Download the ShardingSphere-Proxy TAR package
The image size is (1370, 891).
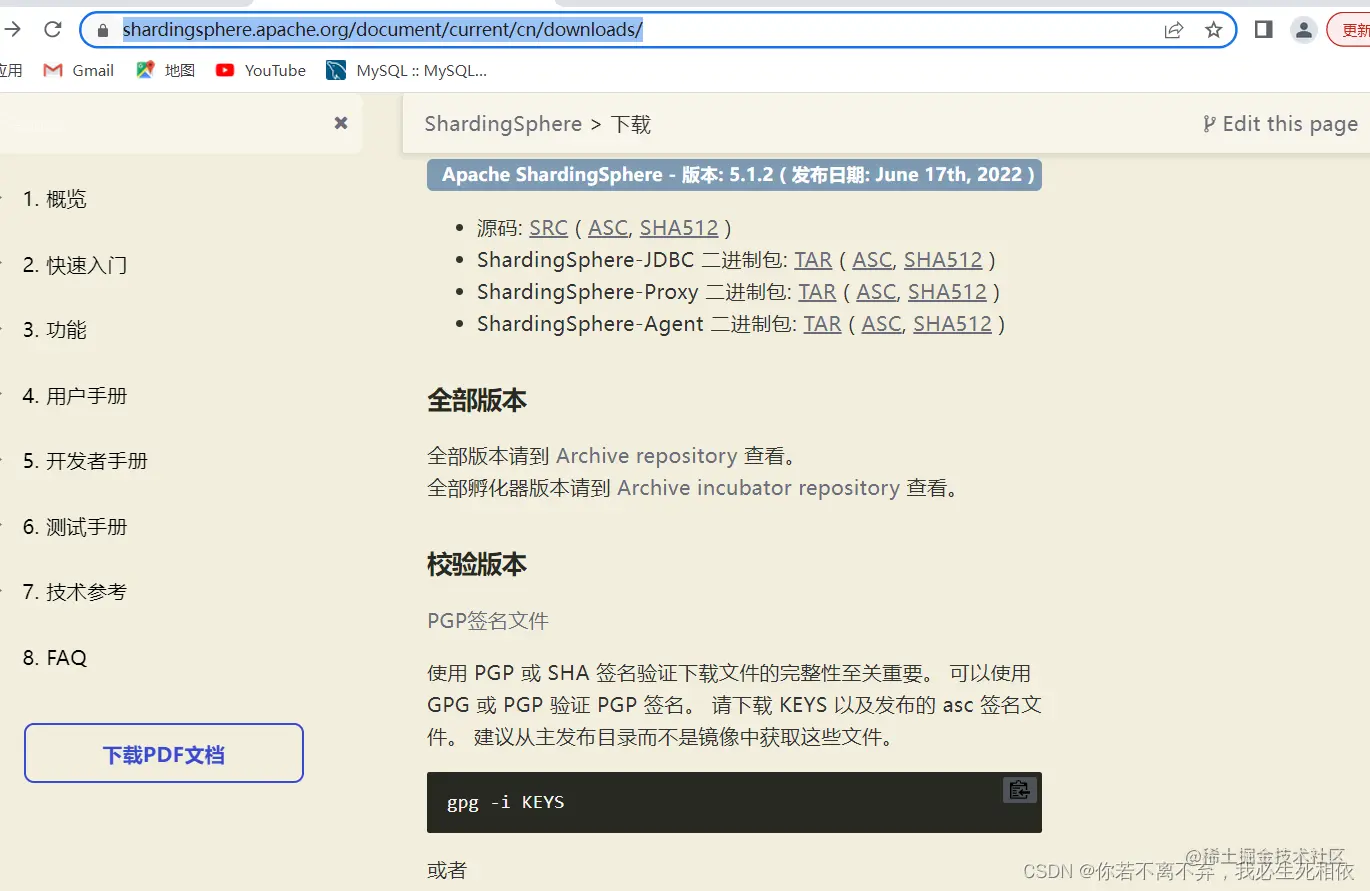(816, 292)
